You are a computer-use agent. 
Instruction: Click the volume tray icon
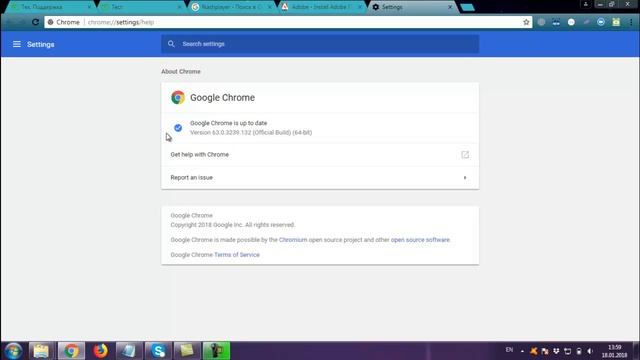tap(590, 351)
